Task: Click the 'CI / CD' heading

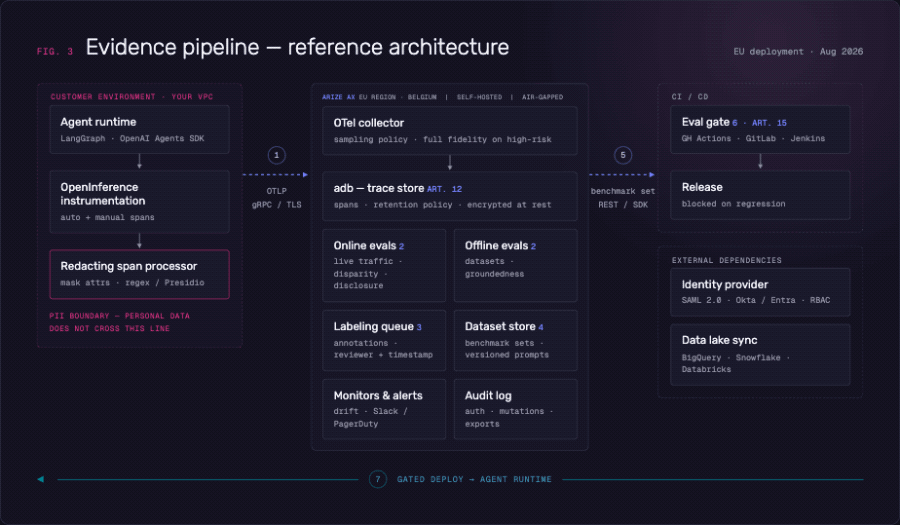Action: tap(690, 97)
